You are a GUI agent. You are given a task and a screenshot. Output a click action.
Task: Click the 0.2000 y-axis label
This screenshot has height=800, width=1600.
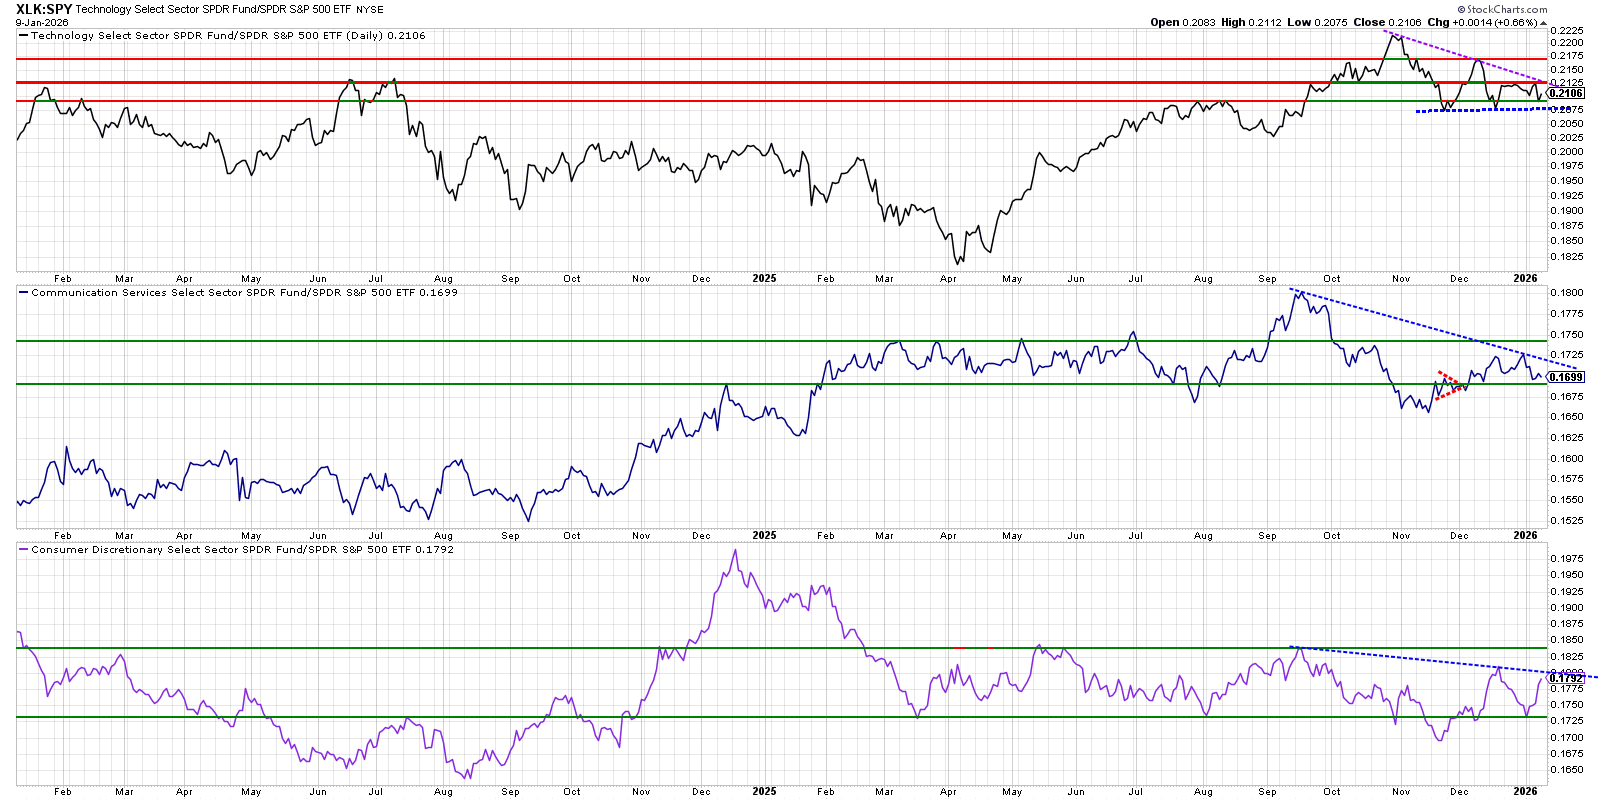pos(1566,152)
